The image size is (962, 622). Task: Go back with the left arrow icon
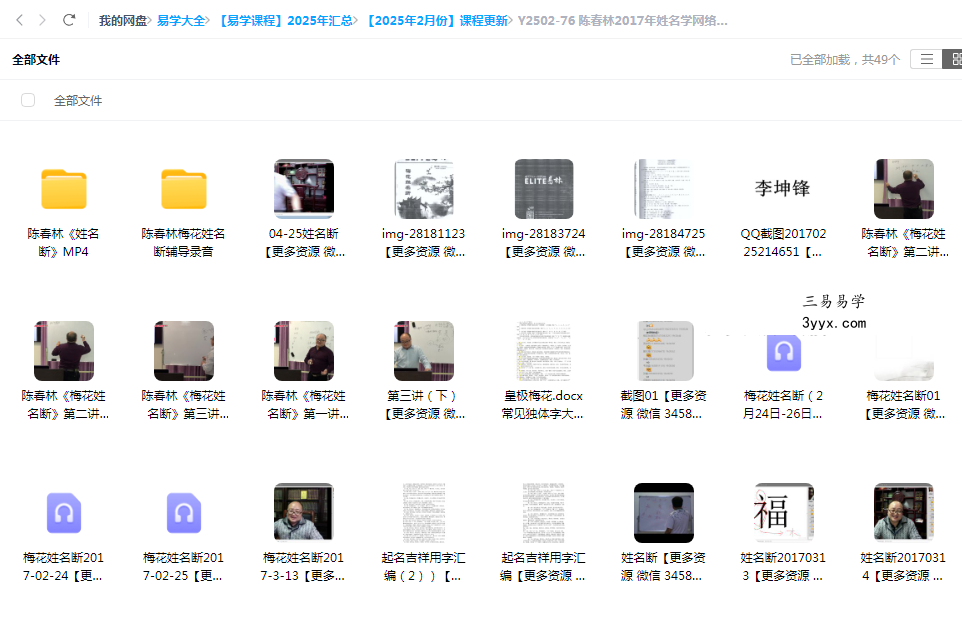20,20
